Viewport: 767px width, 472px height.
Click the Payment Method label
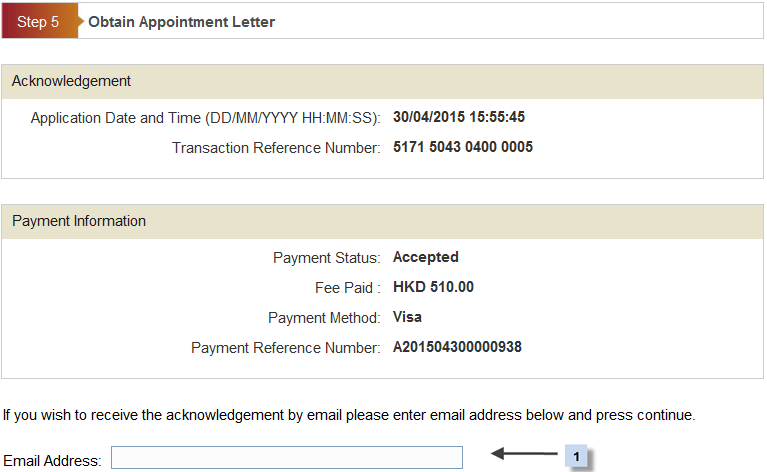[324, 318]
